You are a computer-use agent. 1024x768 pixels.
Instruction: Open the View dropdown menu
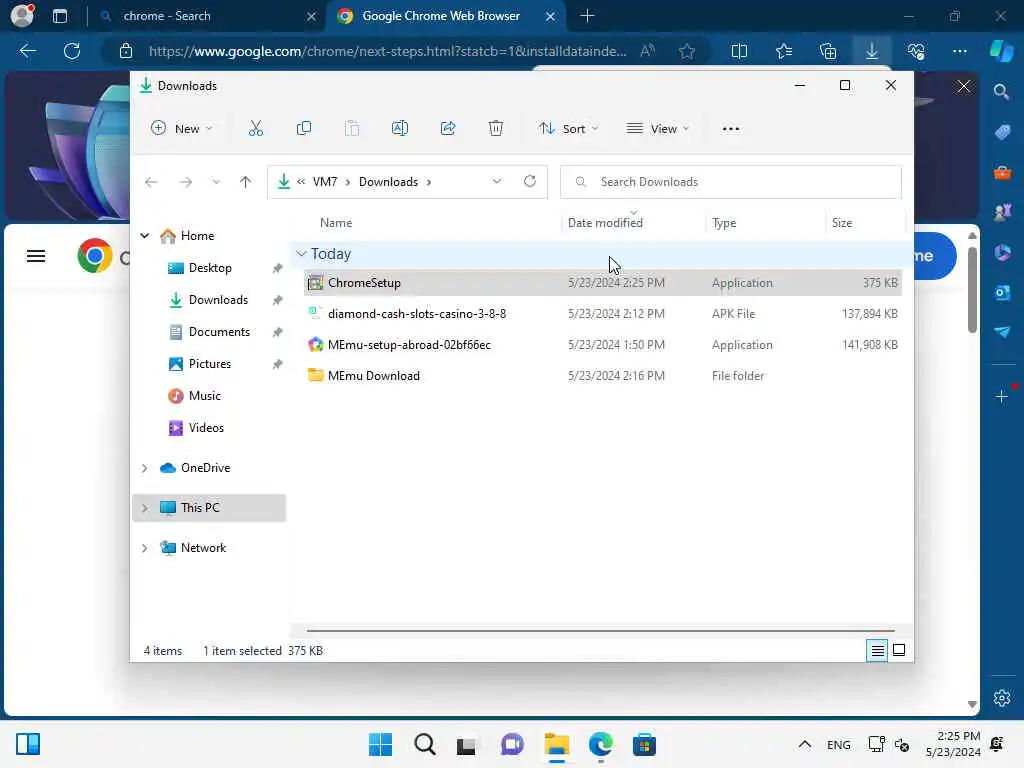click(658, 129)
